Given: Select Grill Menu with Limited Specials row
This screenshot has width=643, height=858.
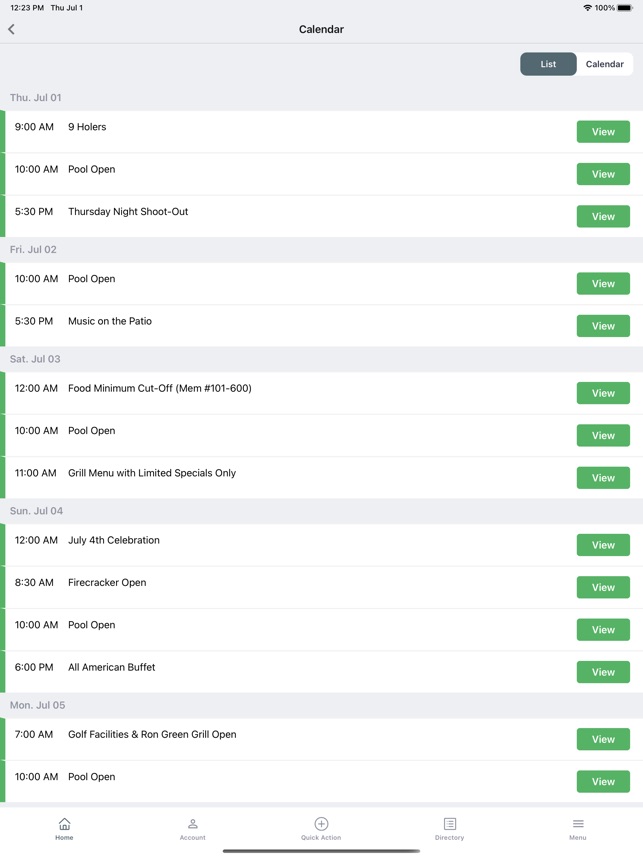Looking at the screenshot, I should (x=321, y=478).
